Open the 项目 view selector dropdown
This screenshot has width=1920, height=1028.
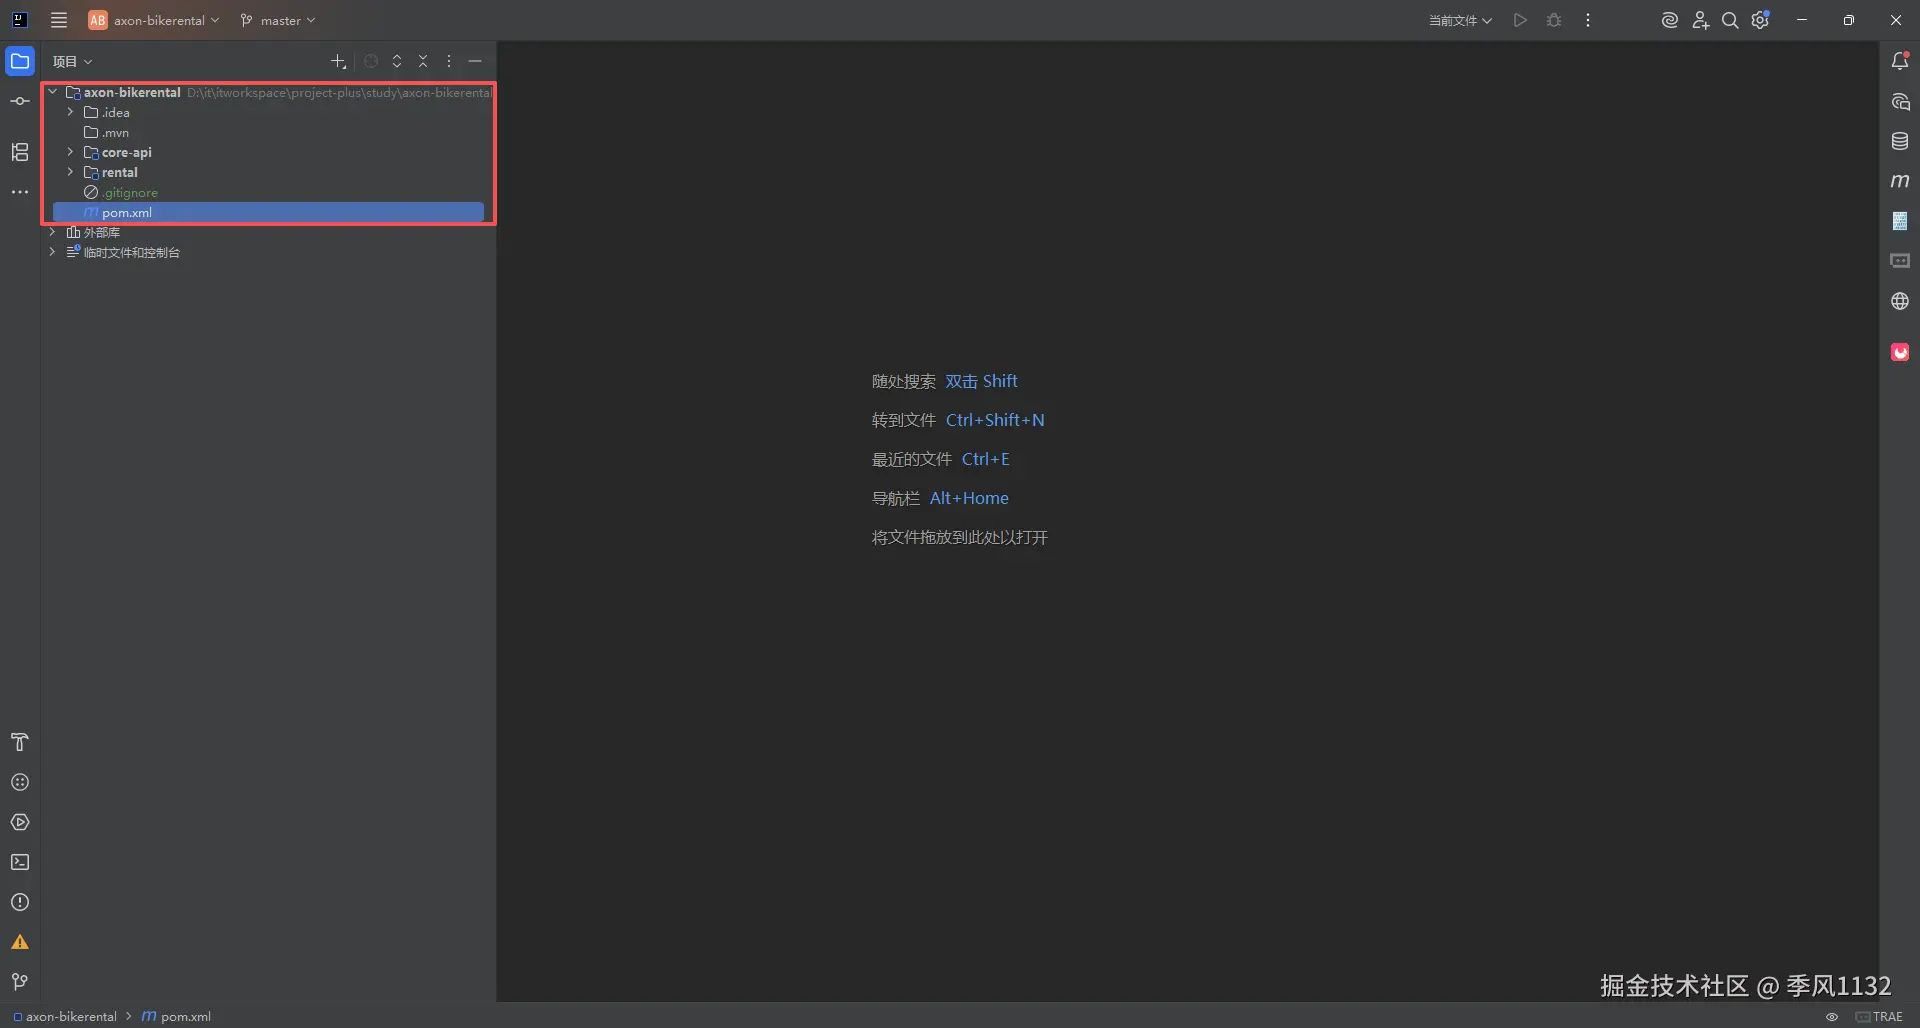pyautogui.click(x=72, y=61)
